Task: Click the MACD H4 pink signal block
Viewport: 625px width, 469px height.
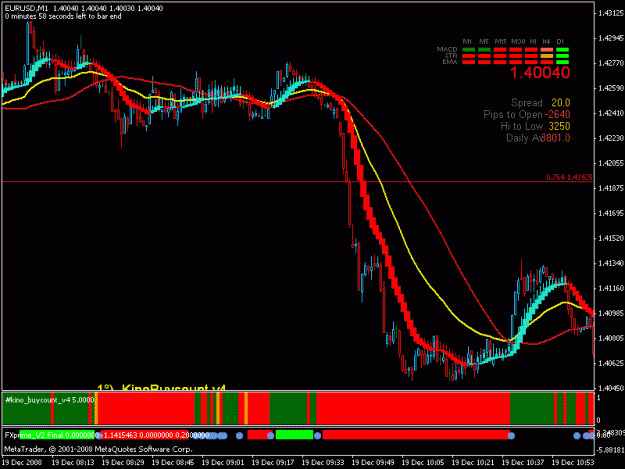Action: click(x=546, y=50)
